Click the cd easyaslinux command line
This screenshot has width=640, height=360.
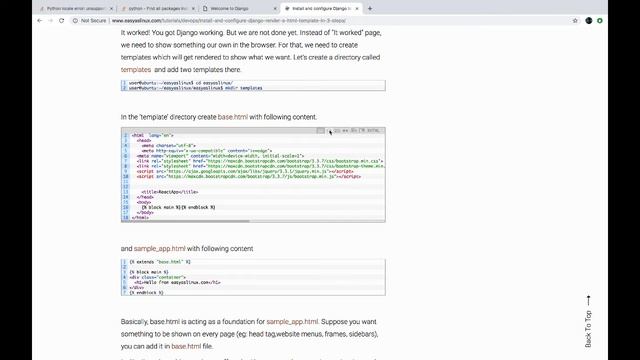[x=181, y=83]
